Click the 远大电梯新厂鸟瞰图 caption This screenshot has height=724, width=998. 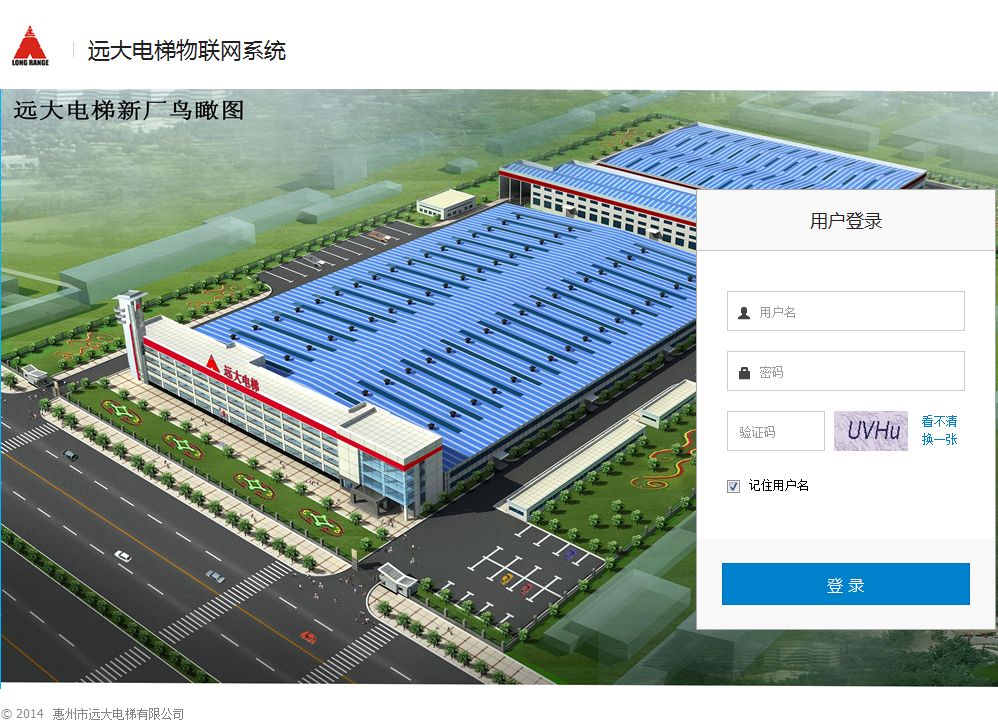pos(129,110)
